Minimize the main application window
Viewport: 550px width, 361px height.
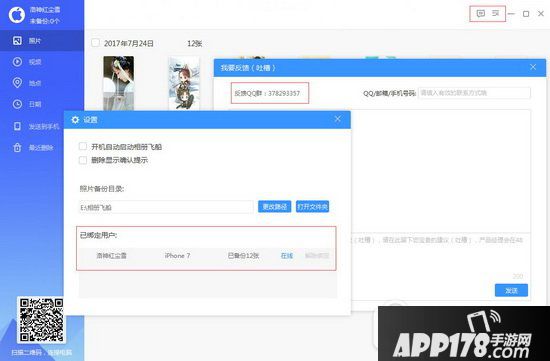pyautogui.click(x=511, y=14)
